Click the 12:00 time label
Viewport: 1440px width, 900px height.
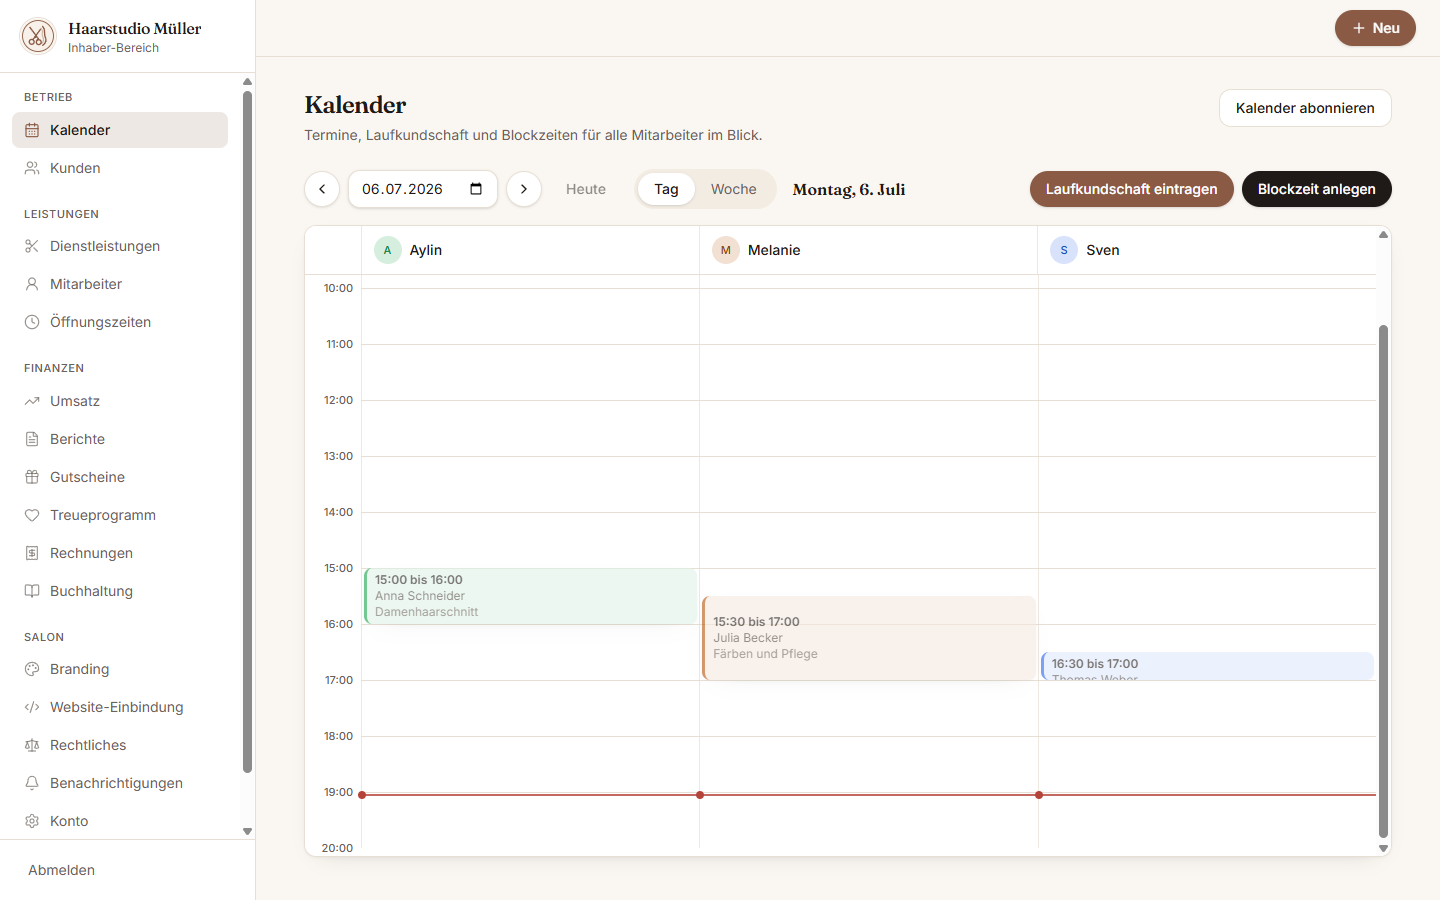point(338,400)
